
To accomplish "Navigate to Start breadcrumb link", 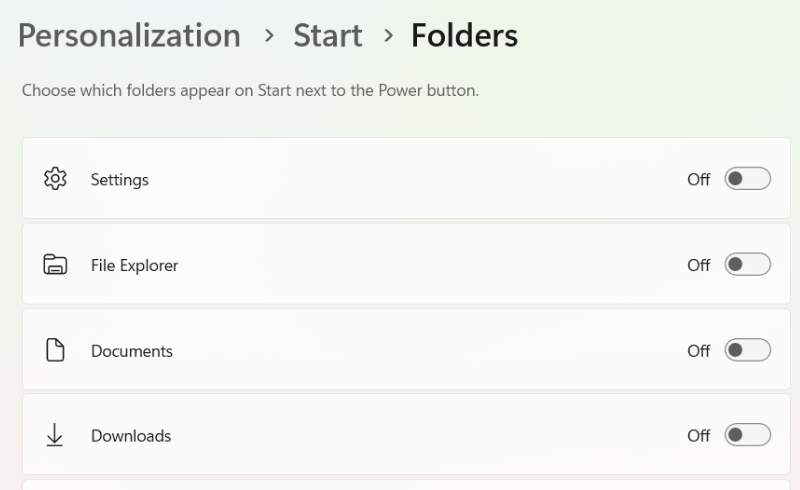I will click(x=328, y=36).
